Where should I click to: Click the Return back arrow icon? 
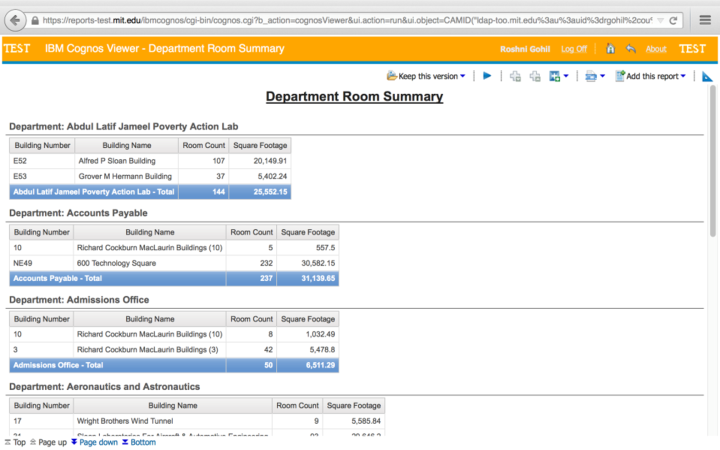coord(630,49)
